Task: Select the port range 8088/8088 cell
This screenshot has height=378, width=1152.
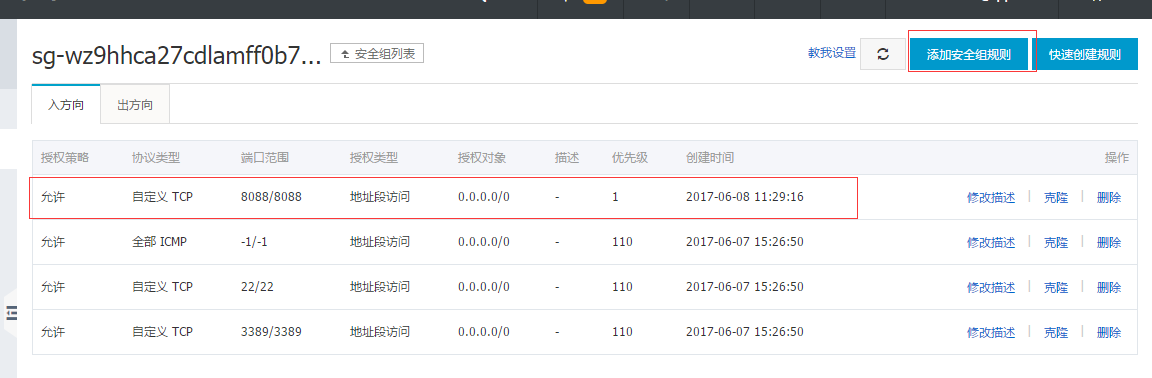Action: tap(271, 197)
